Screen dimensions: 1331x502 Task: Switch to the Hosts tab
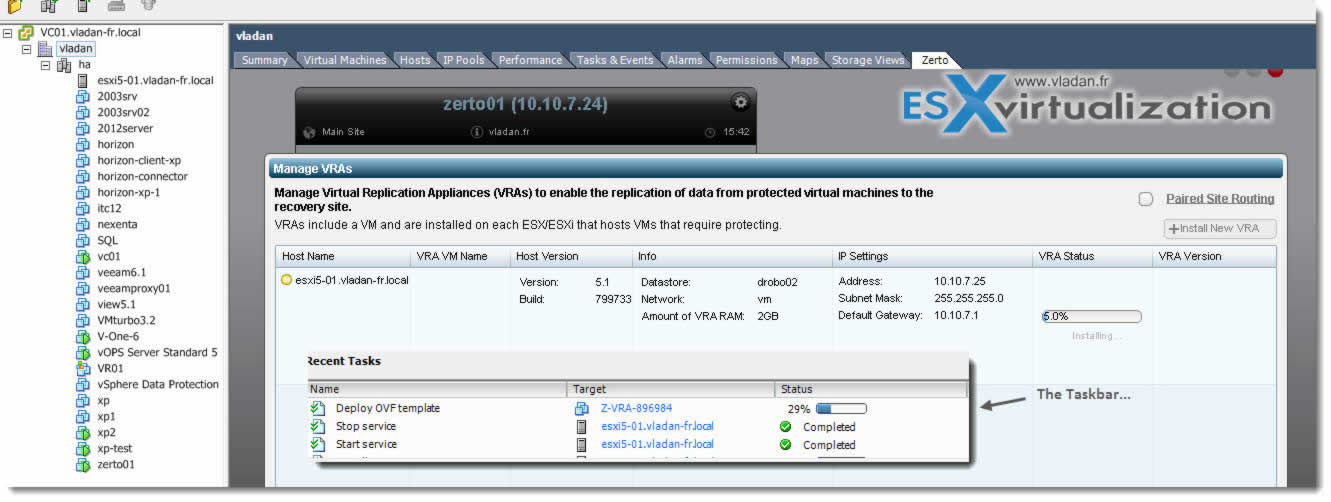pyautogui.click(x=415, y=60)
